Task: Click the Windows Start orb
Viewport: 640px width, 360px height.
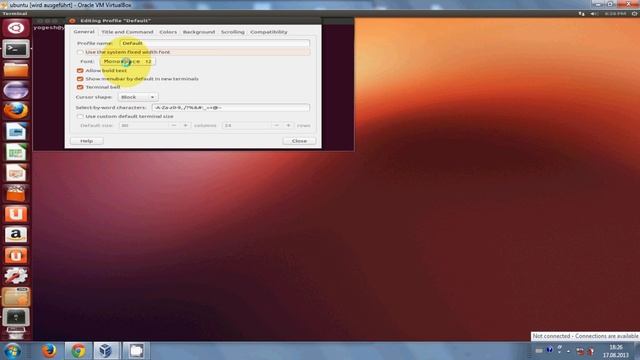Action: 12,351
